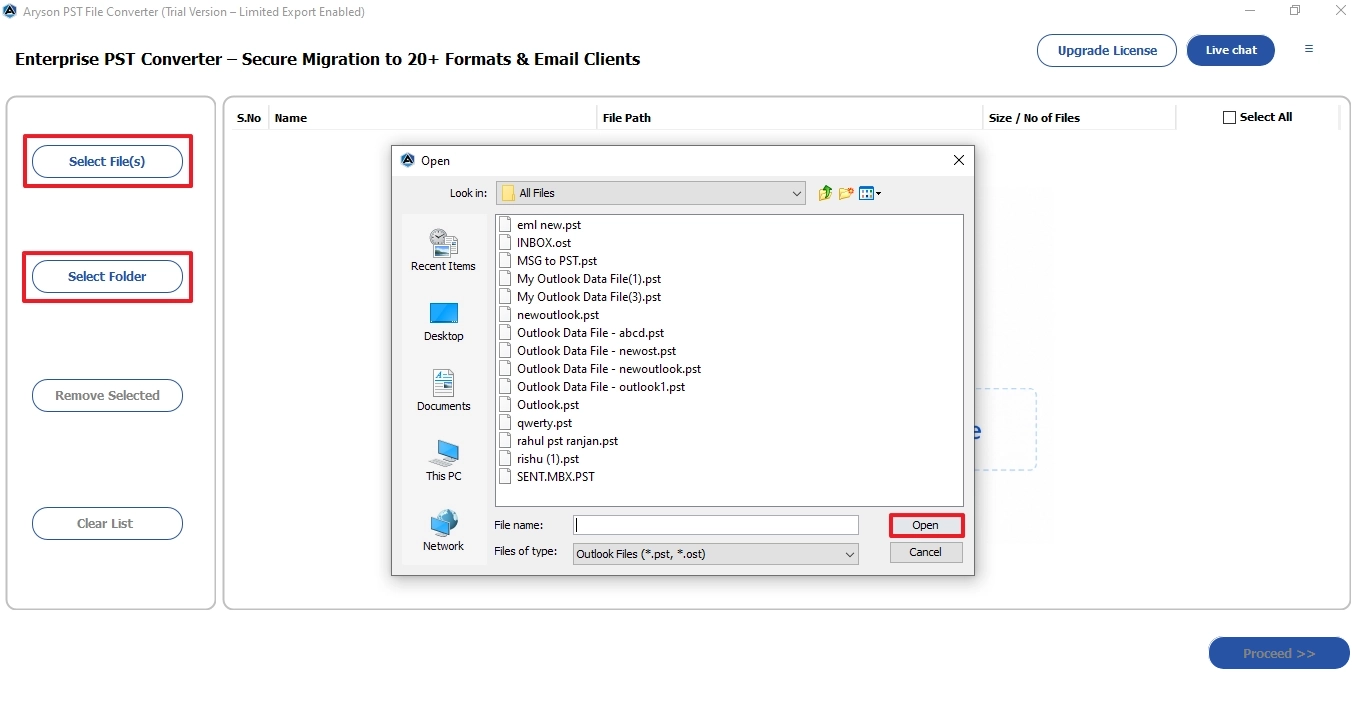Open the hamburger menu beside Live chat

point(1308,49)
